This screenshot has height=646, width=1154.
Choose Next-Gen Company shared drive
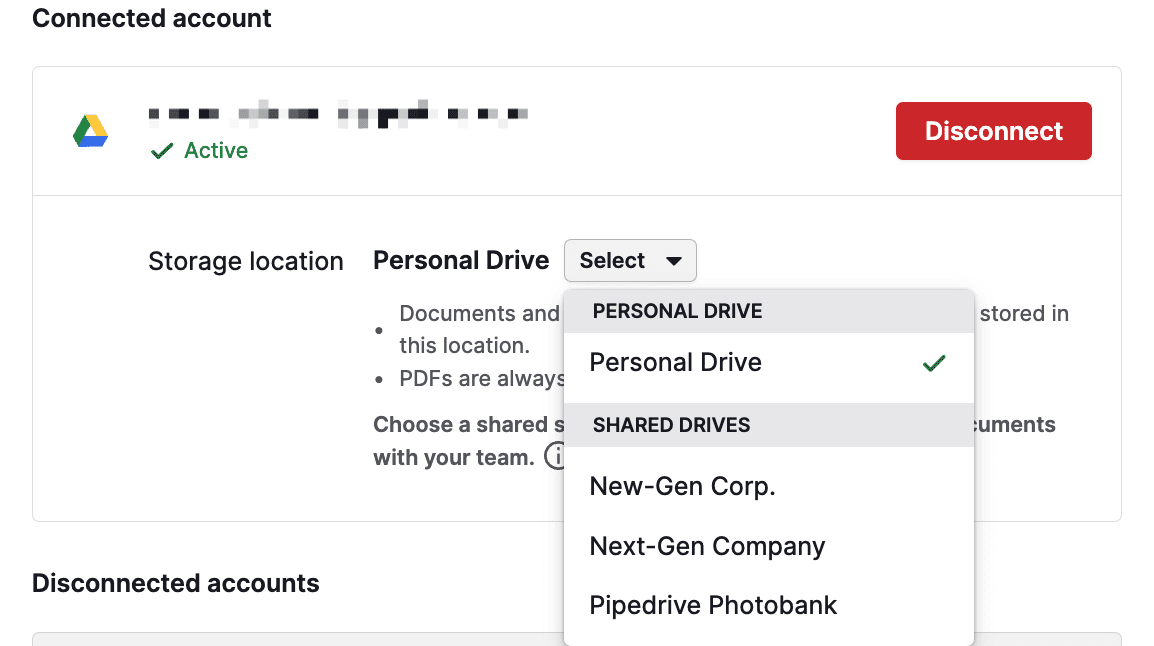[x=707, y=546]
